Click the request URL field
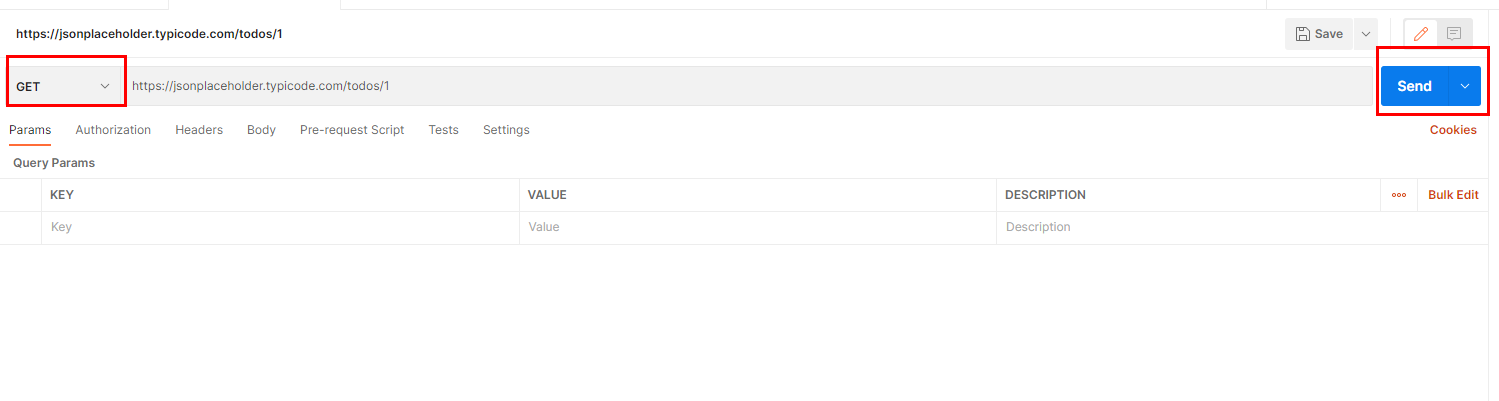Image resolution: width=1499 pixels, height=401 pixels. coord(749,86)
